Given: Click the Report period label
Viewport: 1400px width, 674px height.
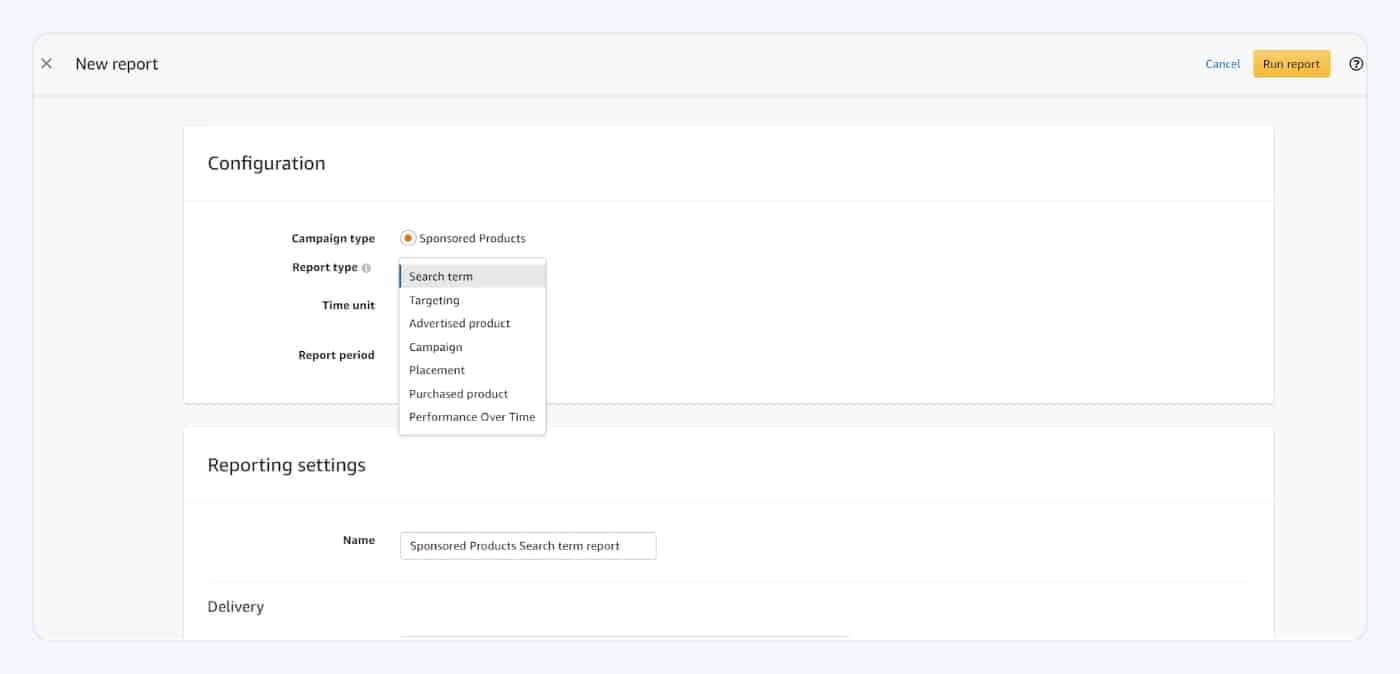Looking at the screenshot, I should 336,355.
